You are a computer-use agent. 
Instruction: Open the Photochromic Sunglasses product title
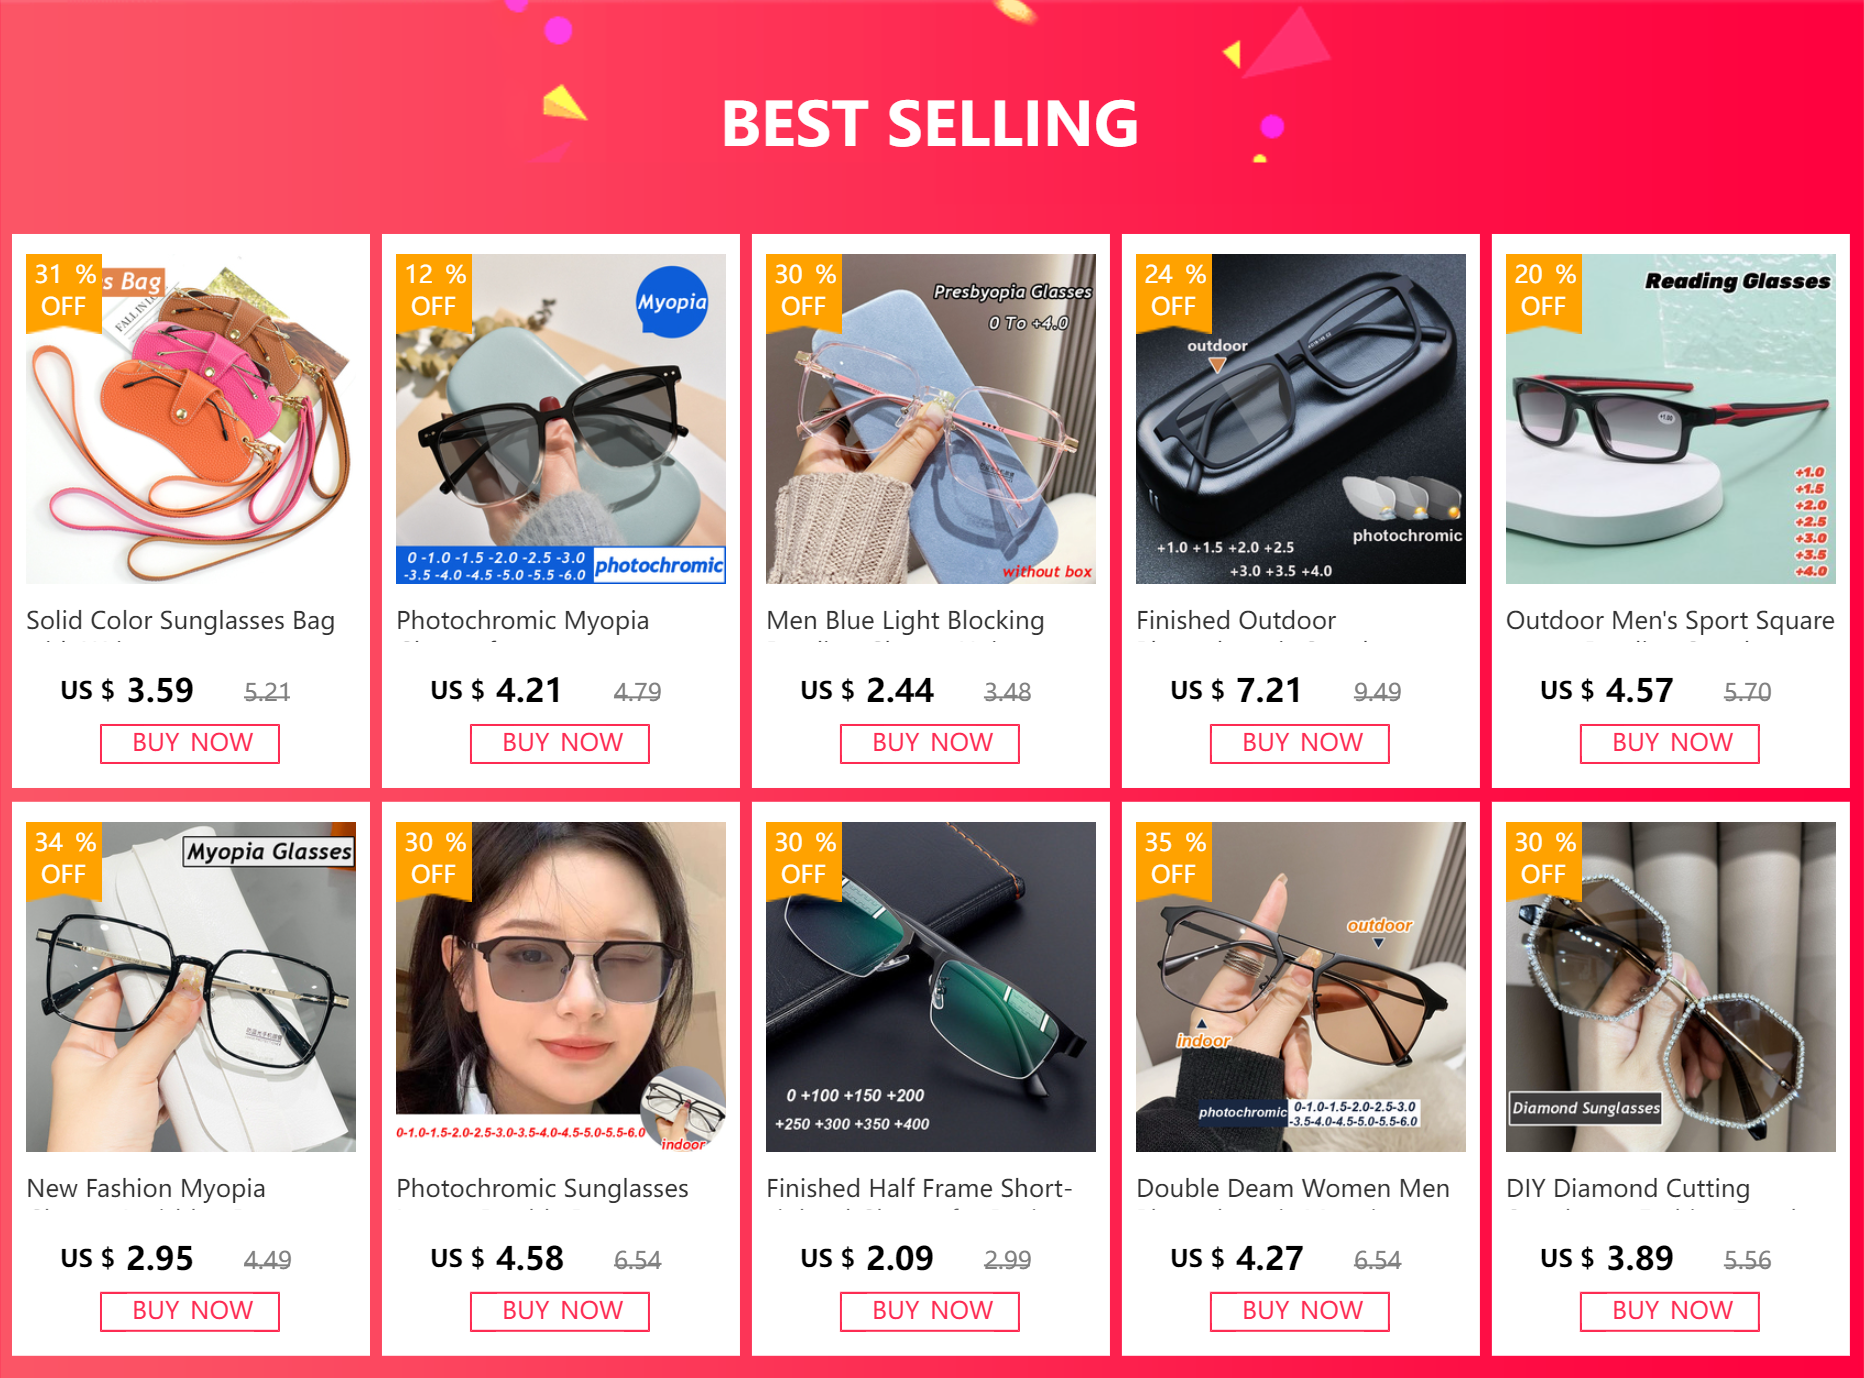pyautogui.click(x=542, y=1188)
